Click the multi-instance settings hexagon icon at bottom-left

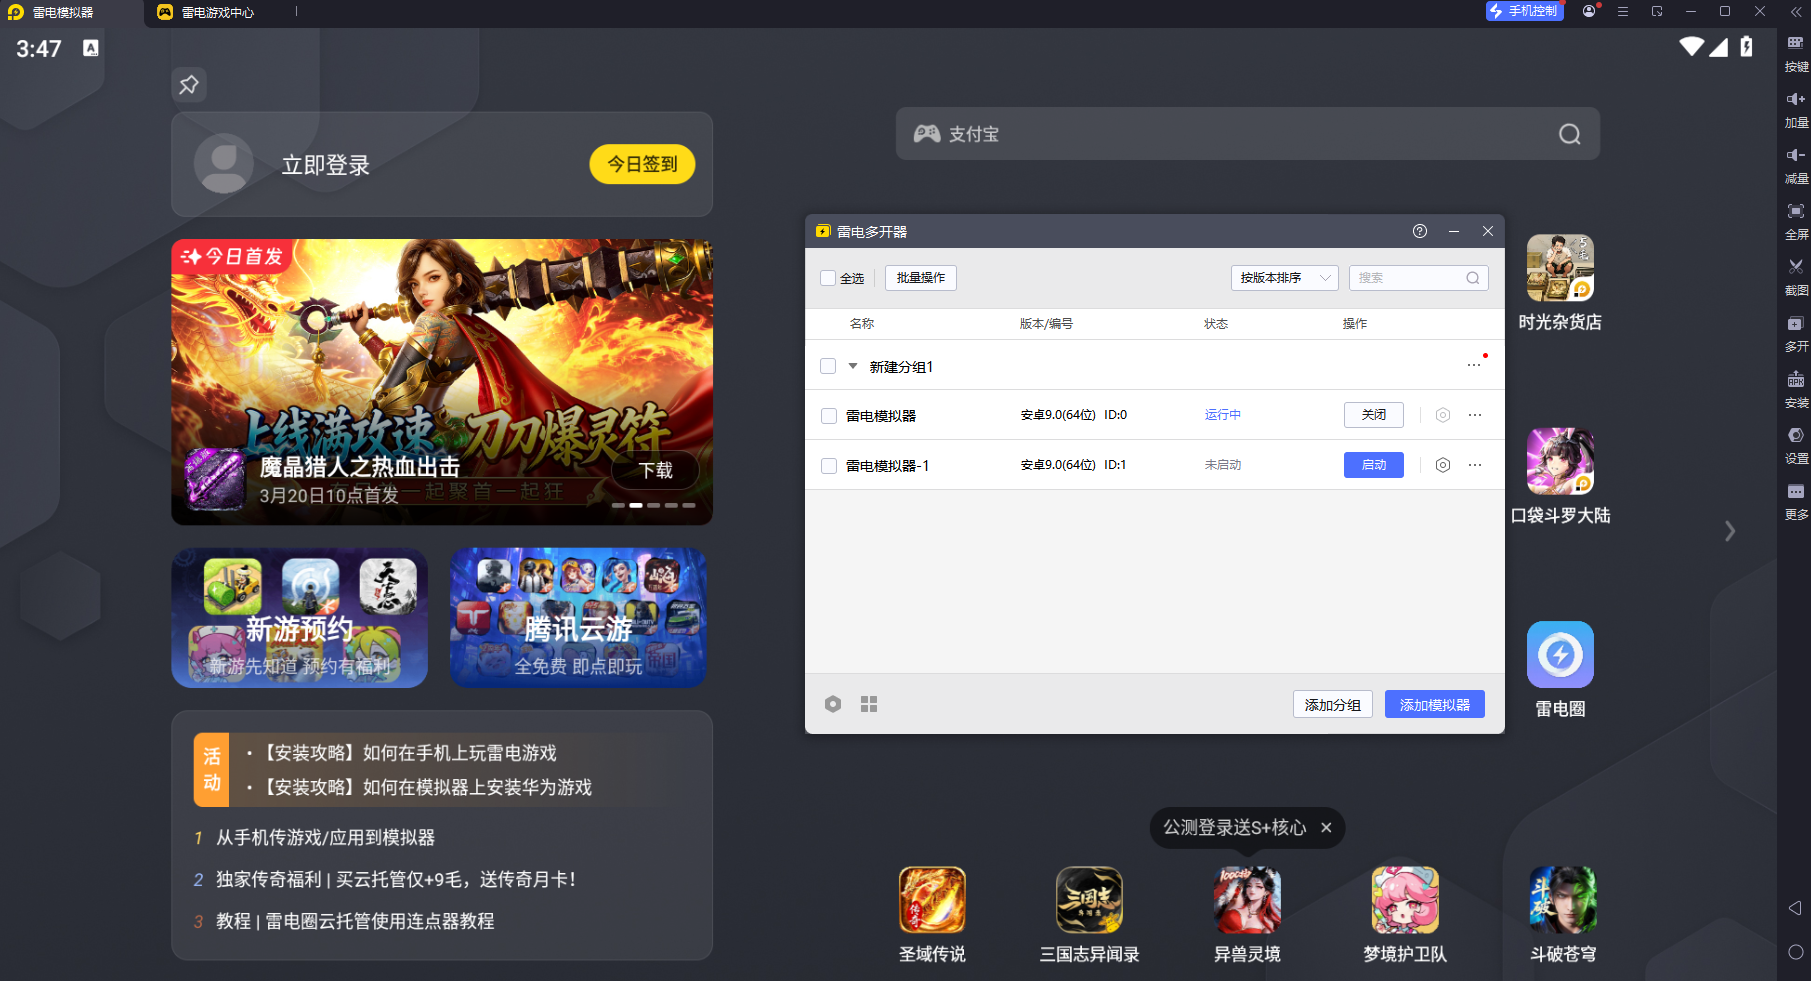tap(833, 704)
